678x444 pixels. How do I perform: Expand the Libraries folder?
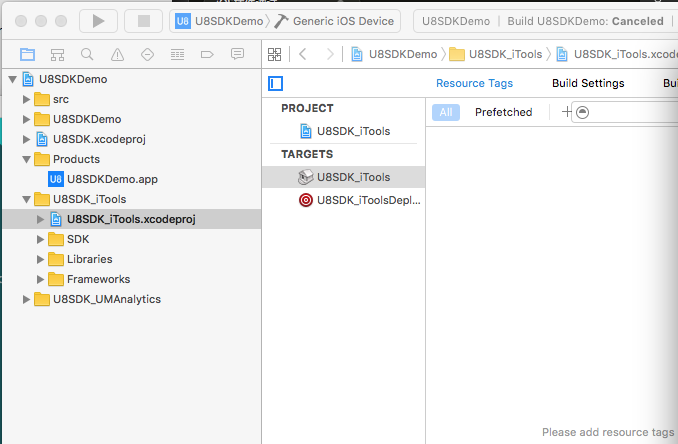(x=40, y=259)
